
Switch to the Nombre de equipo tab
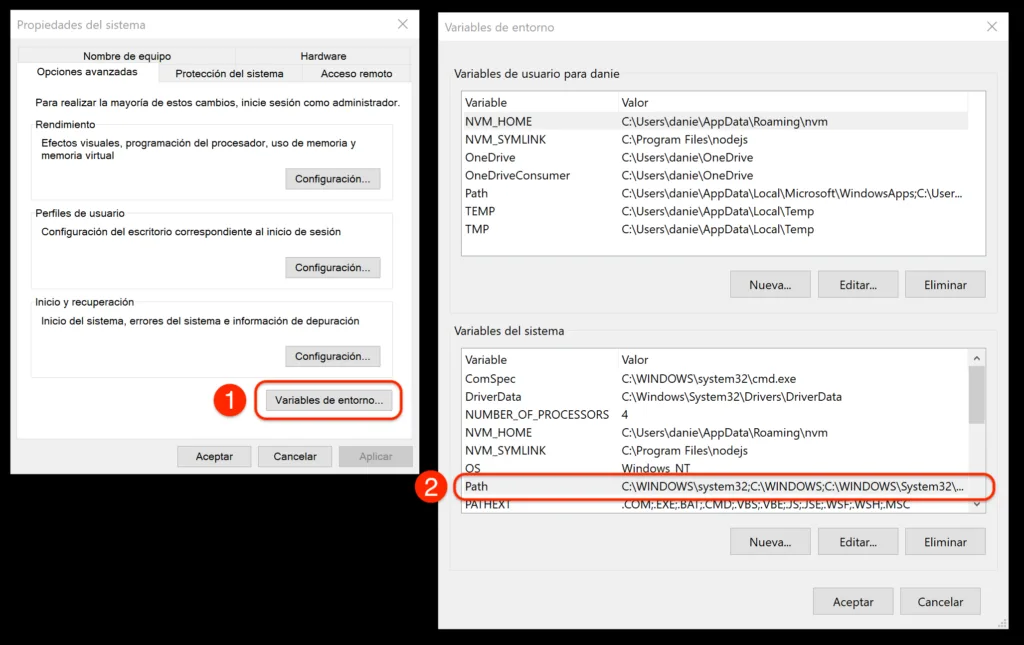pyautogui.click(x=127, y=56)
